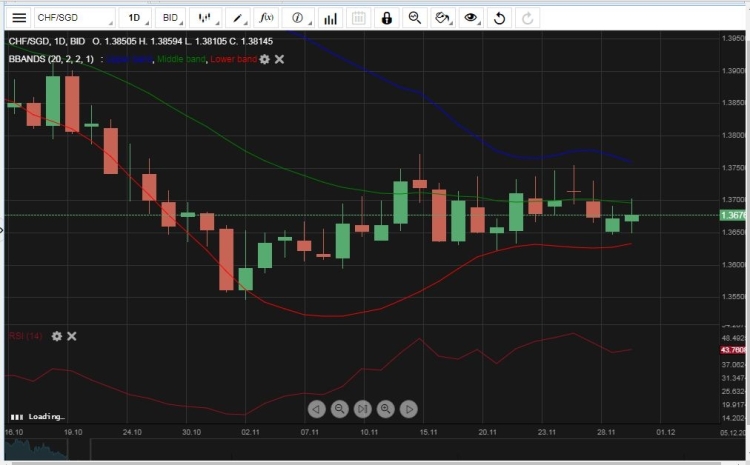750x465 pixels.
Task: Click the CHF/SGD symbol selector field
Action: tap(75, 18)
